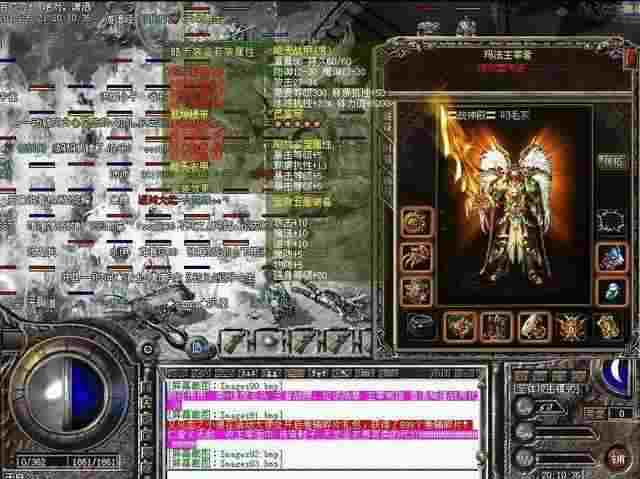Image resolution: width=640 pixels, height=479 pixels.
Task: Select the medal emblem slot in bottom row
Action: (x=571, y=326)
